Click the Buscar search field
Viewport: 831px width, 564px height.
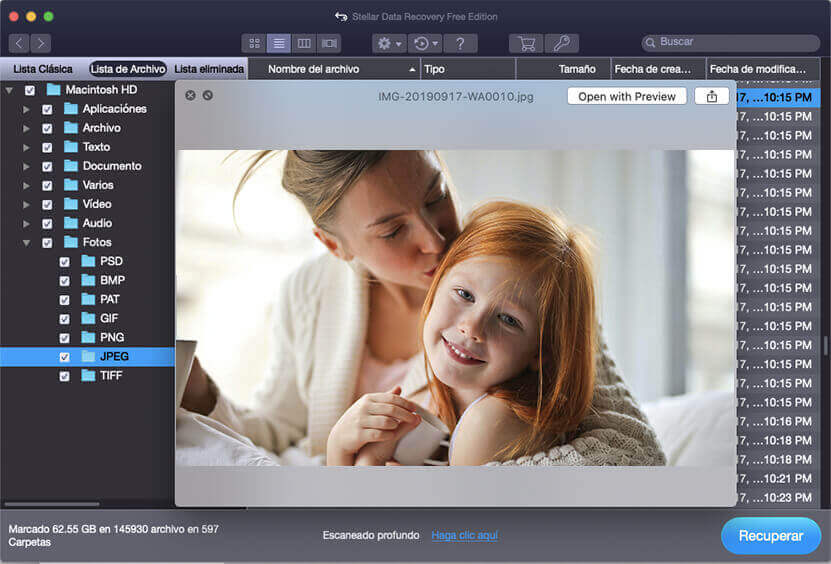point(735,43)
